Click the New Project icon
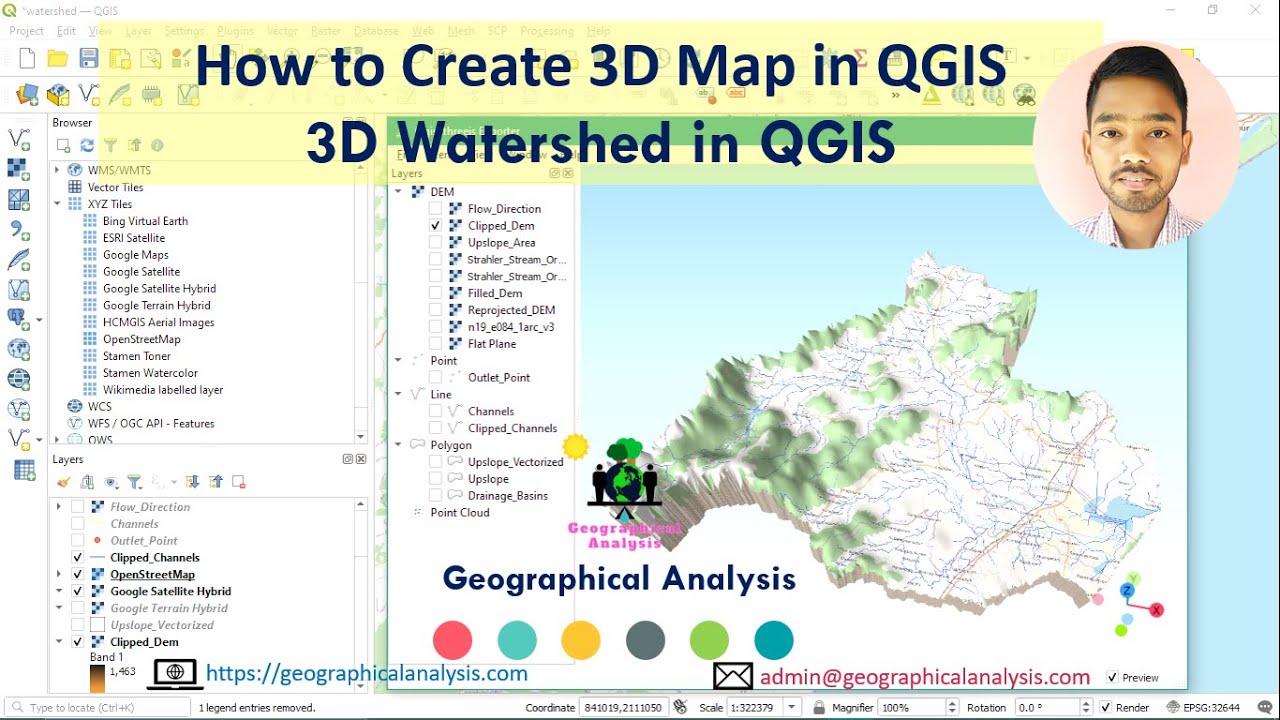The image size is (1280, 720). (27, 59)
